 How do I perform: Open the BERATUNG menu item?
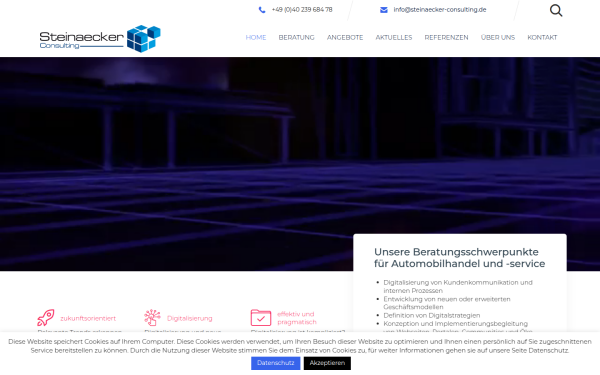tap(296, 38)
